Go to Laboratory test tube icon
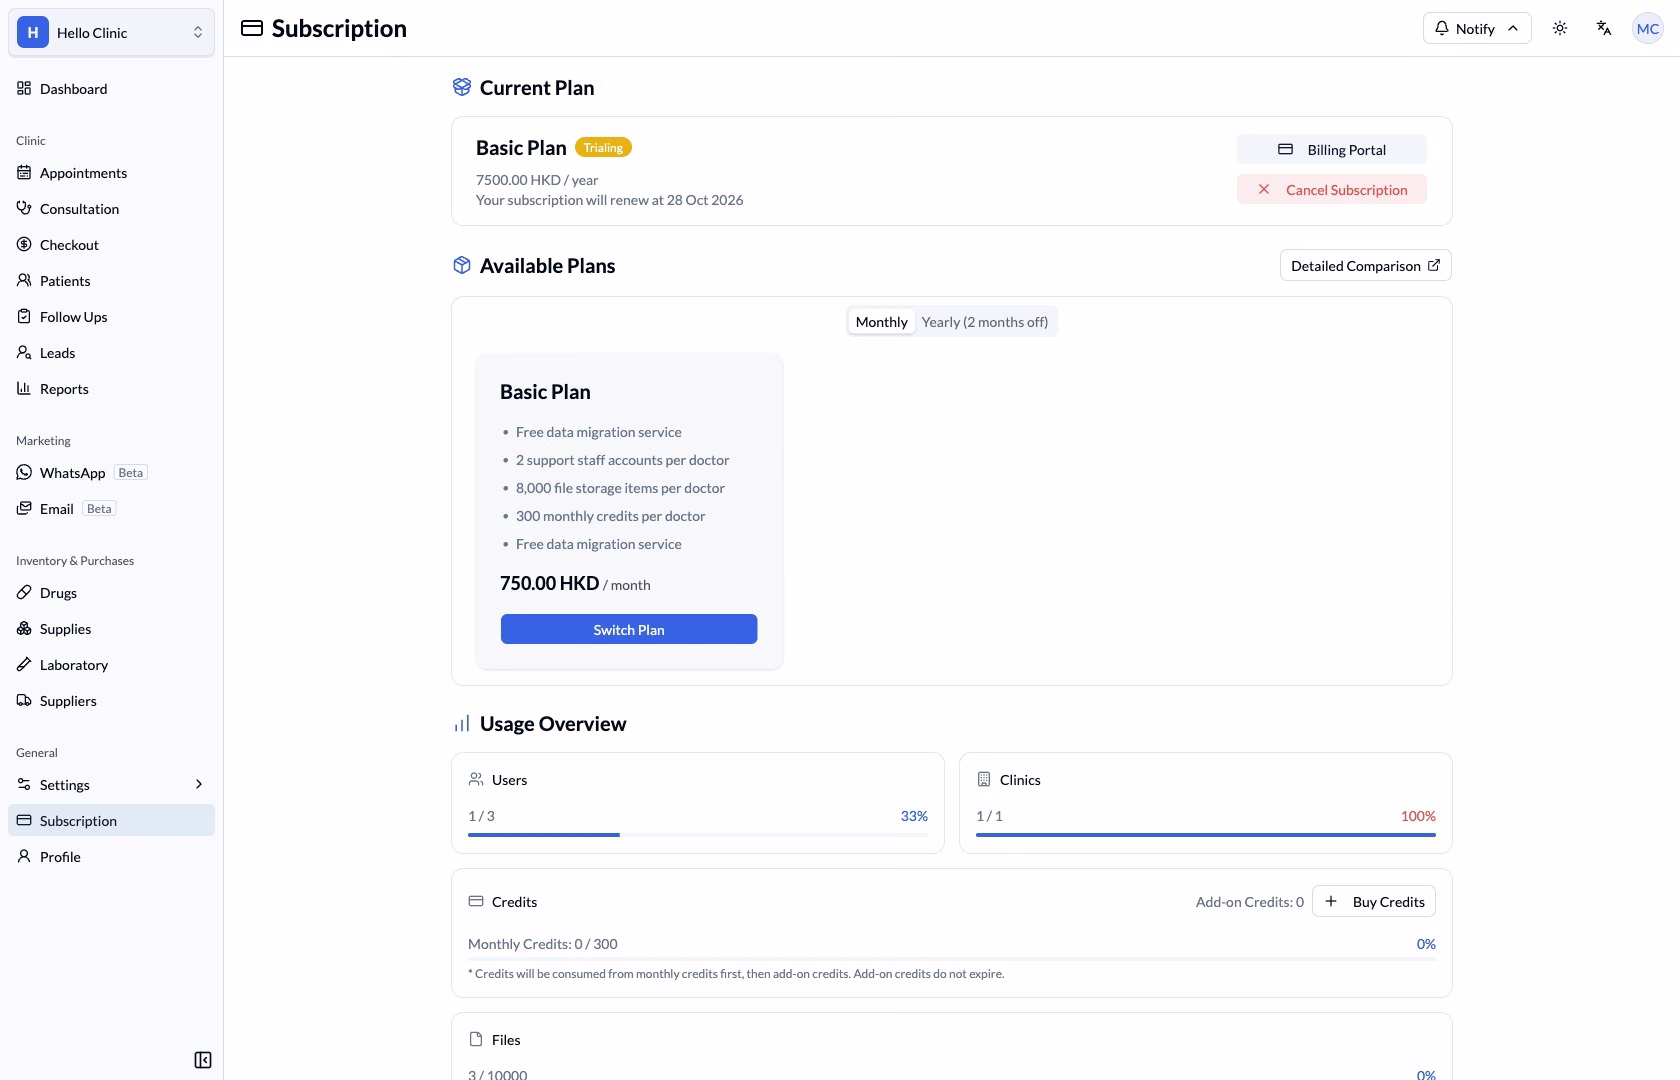This screenshot has width=1680, height=1080. (24, 665)
